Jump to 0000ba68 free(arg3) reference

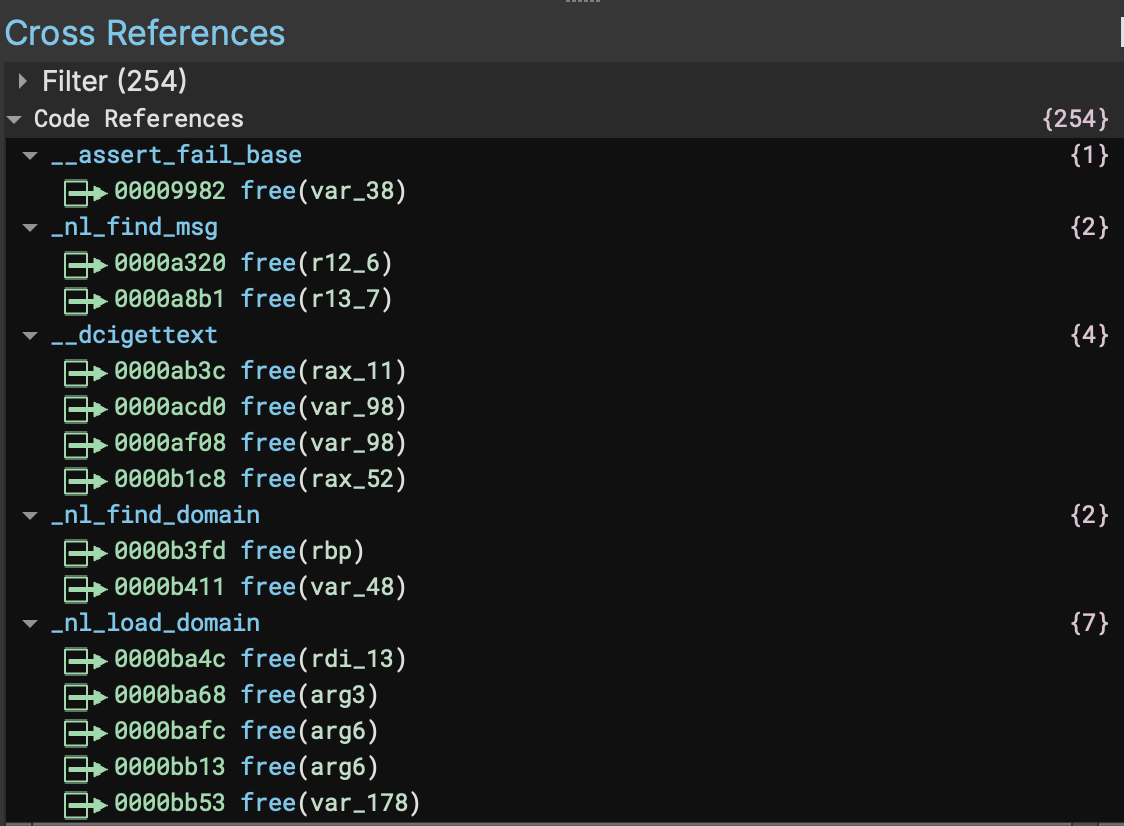[246, 695]
